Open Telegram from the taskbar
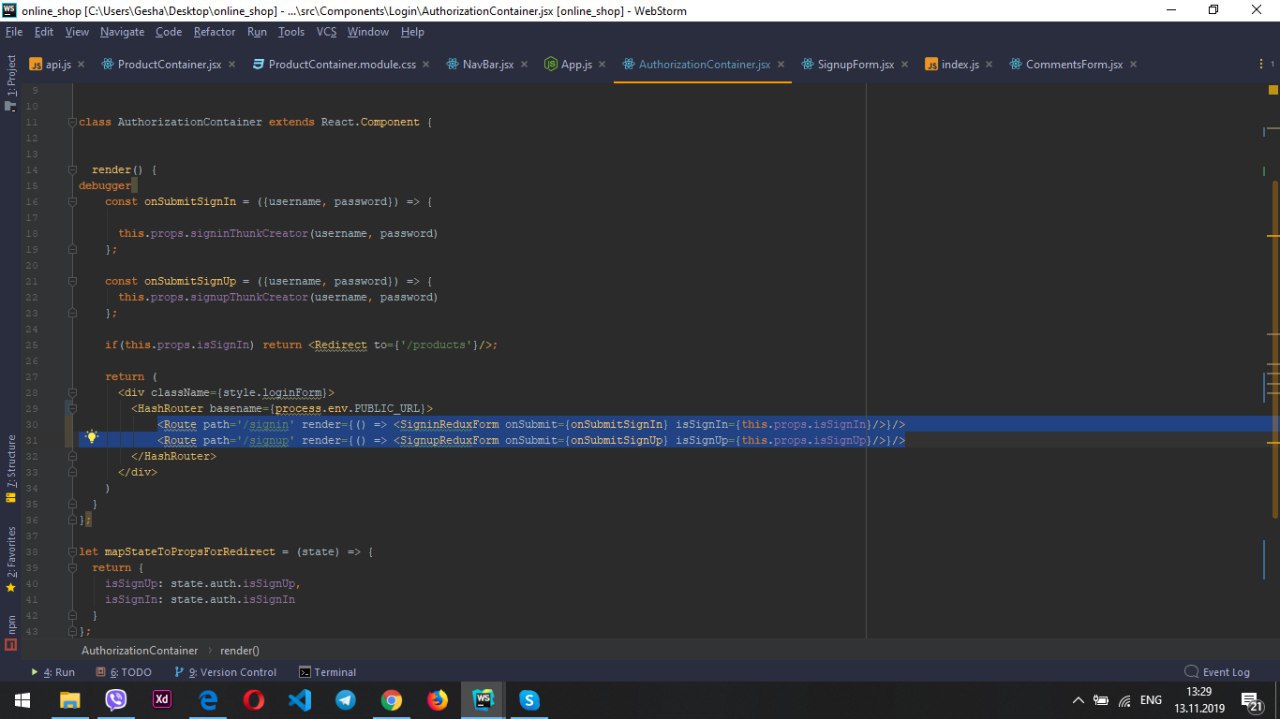Screen dimensions: 1280x719 (x=345, y=700)
